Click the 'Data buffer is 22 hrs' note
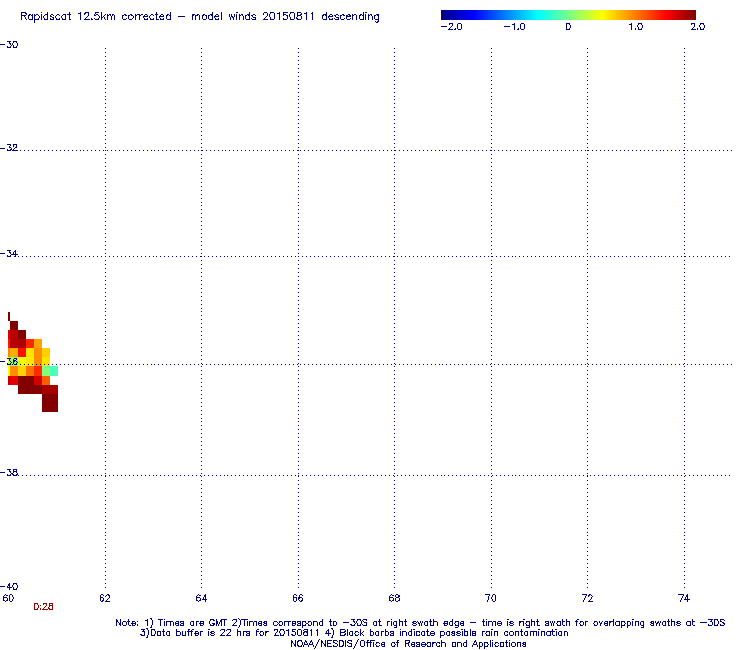 (x=354, y=633)
